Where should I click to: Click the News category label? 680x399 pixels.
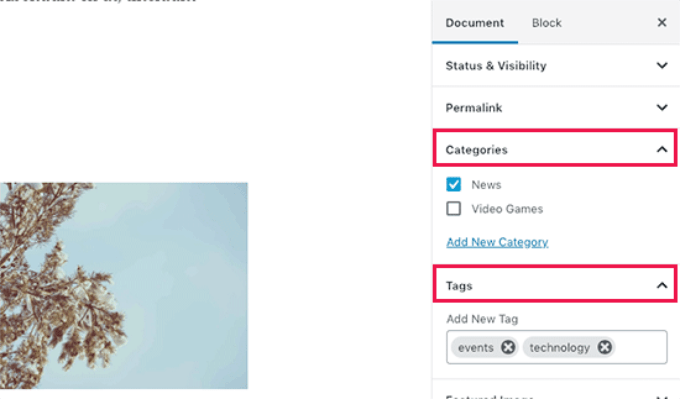point(487,185)
